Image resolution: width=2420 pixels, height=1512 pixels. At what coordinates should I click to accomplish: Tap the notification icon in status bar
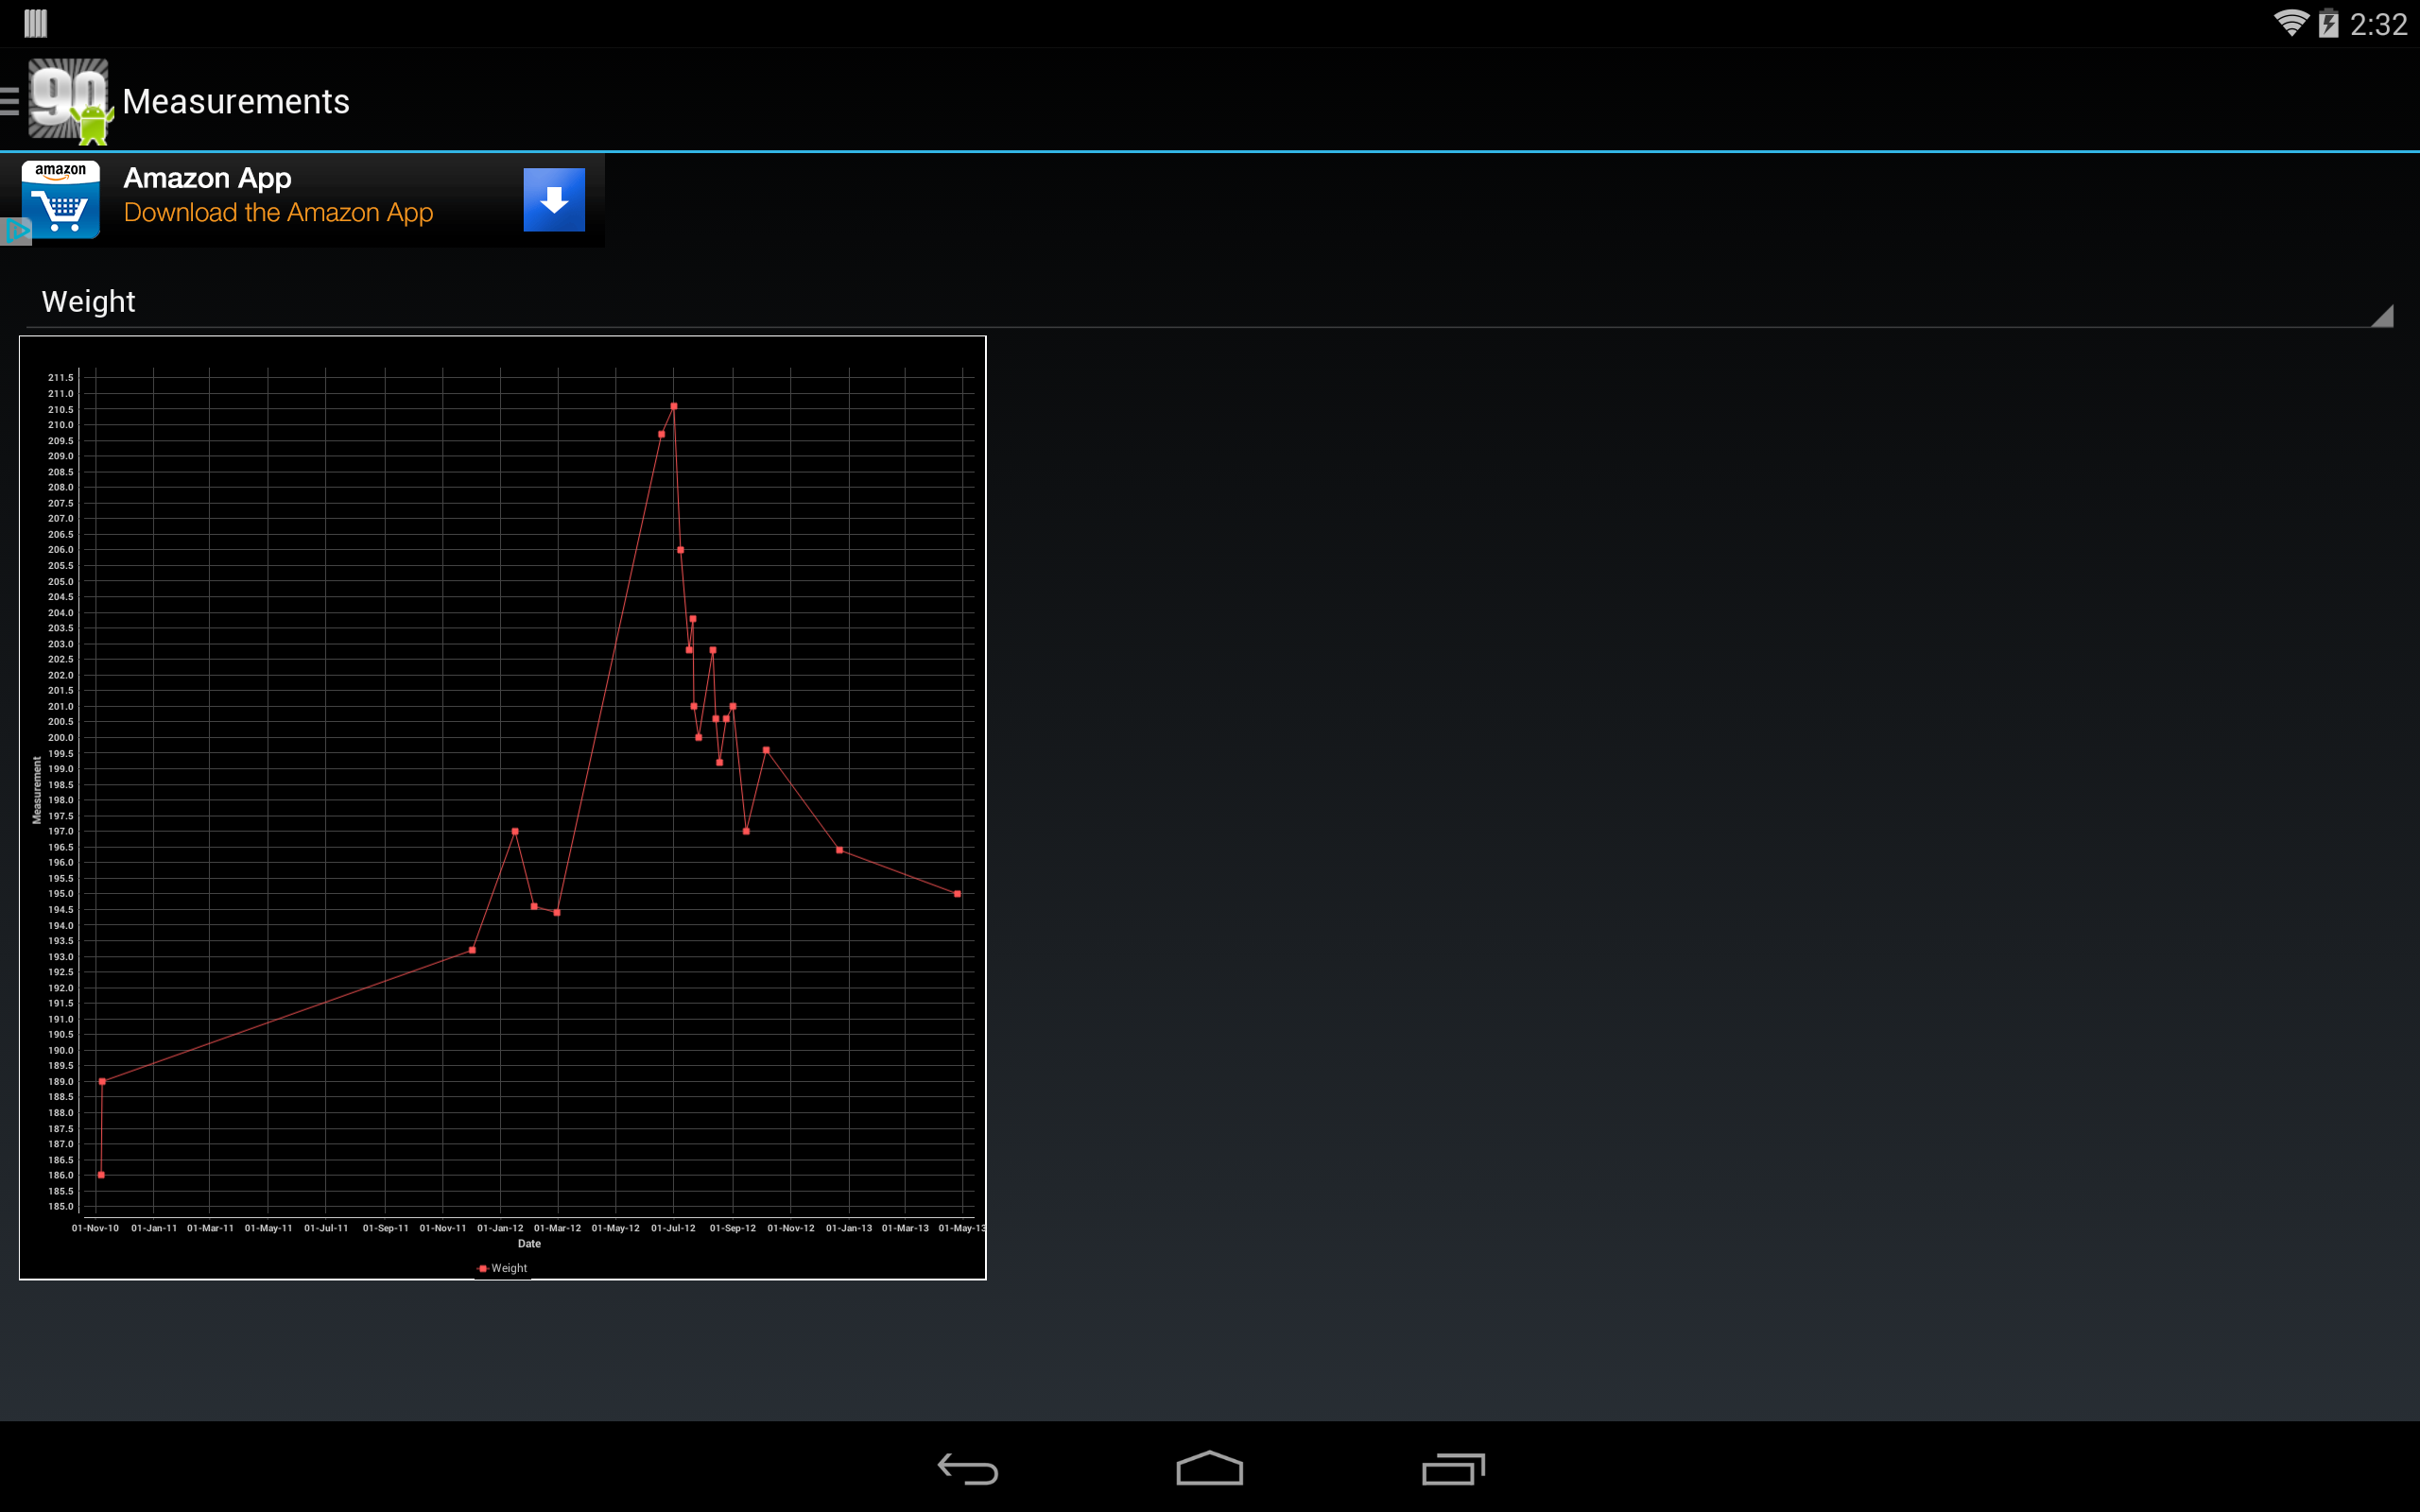coord(35,23)
